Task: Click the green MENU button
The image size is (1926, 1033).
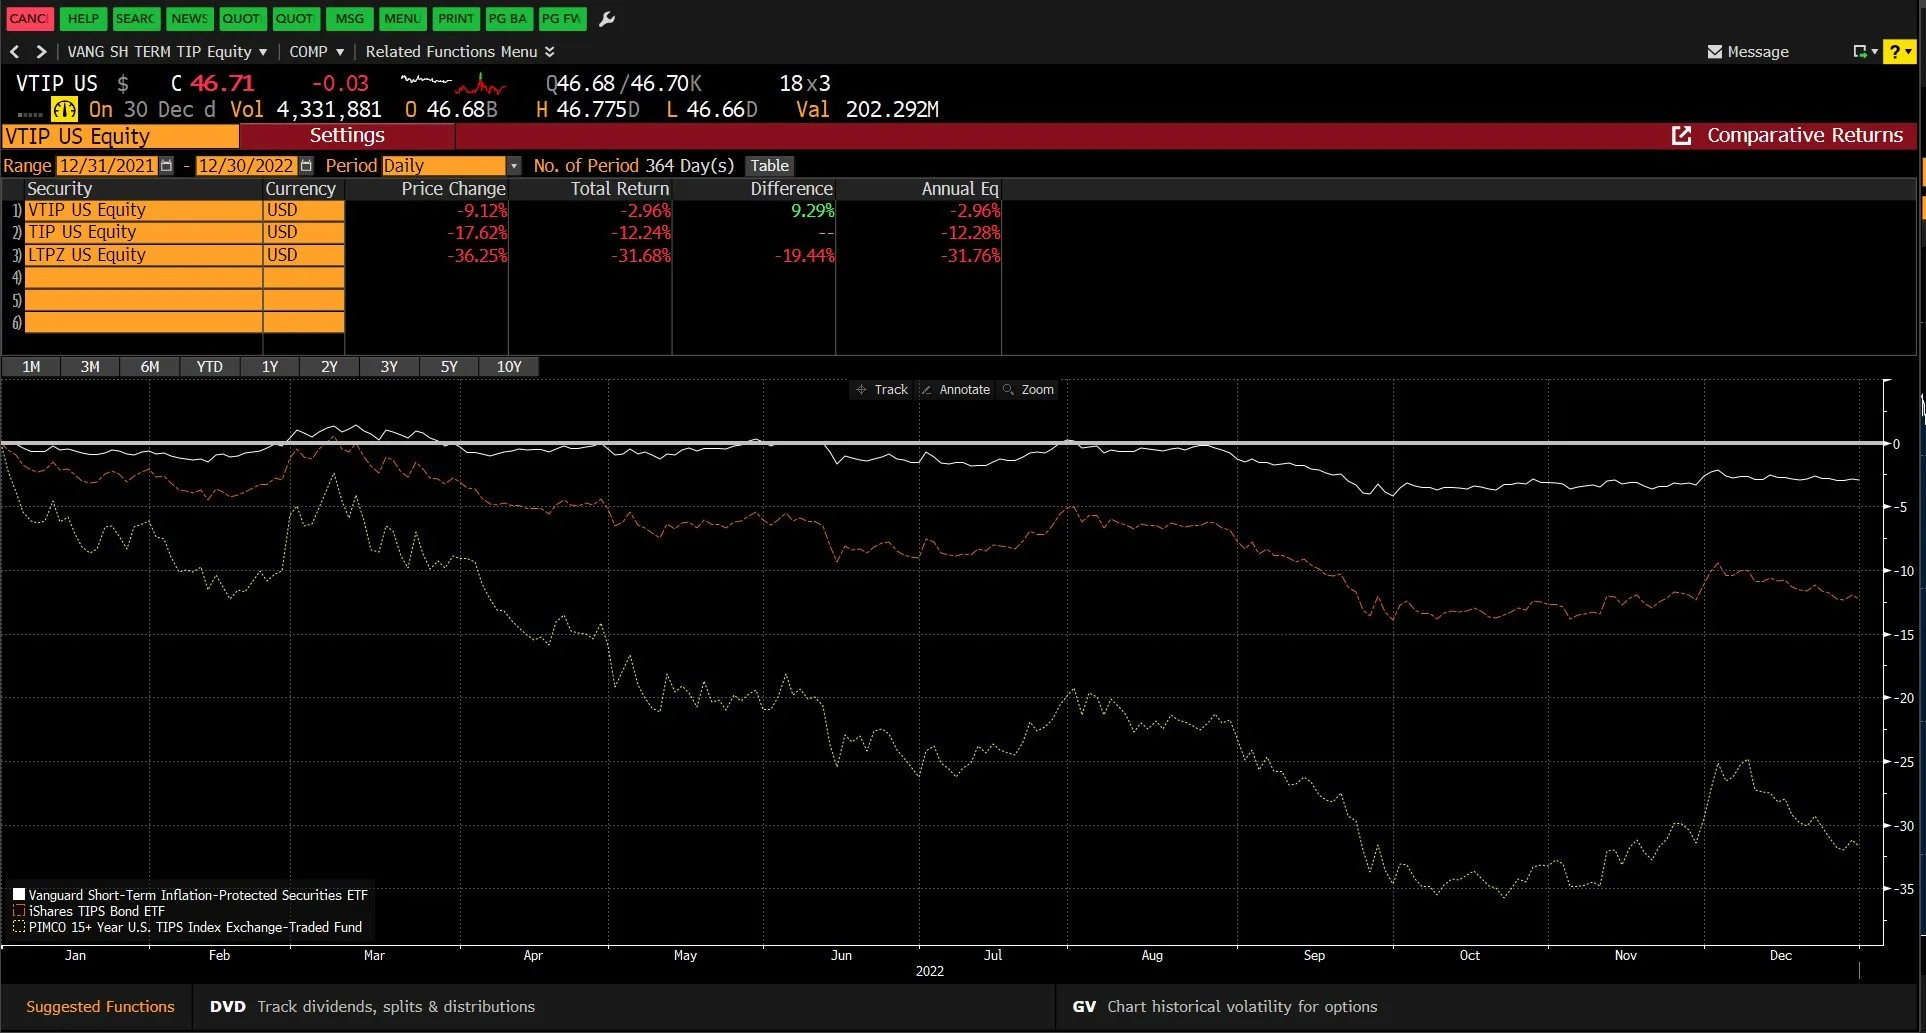Action: (x=402, y=18)
